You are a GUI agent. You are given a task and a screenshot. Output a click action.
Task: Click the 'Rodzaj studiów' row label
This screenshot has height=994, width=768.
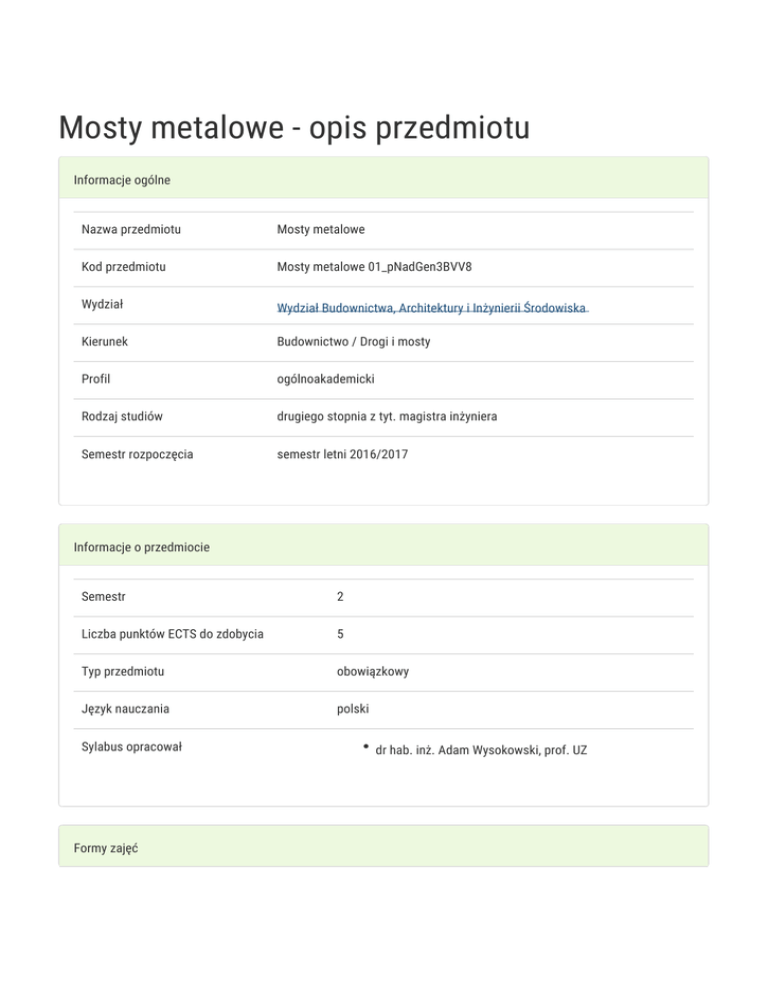coord(124,416)
